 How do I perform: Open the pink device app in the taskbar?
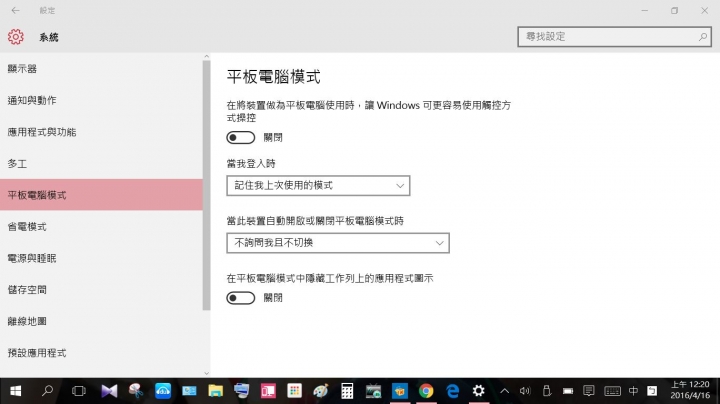(x=268, y=391)
